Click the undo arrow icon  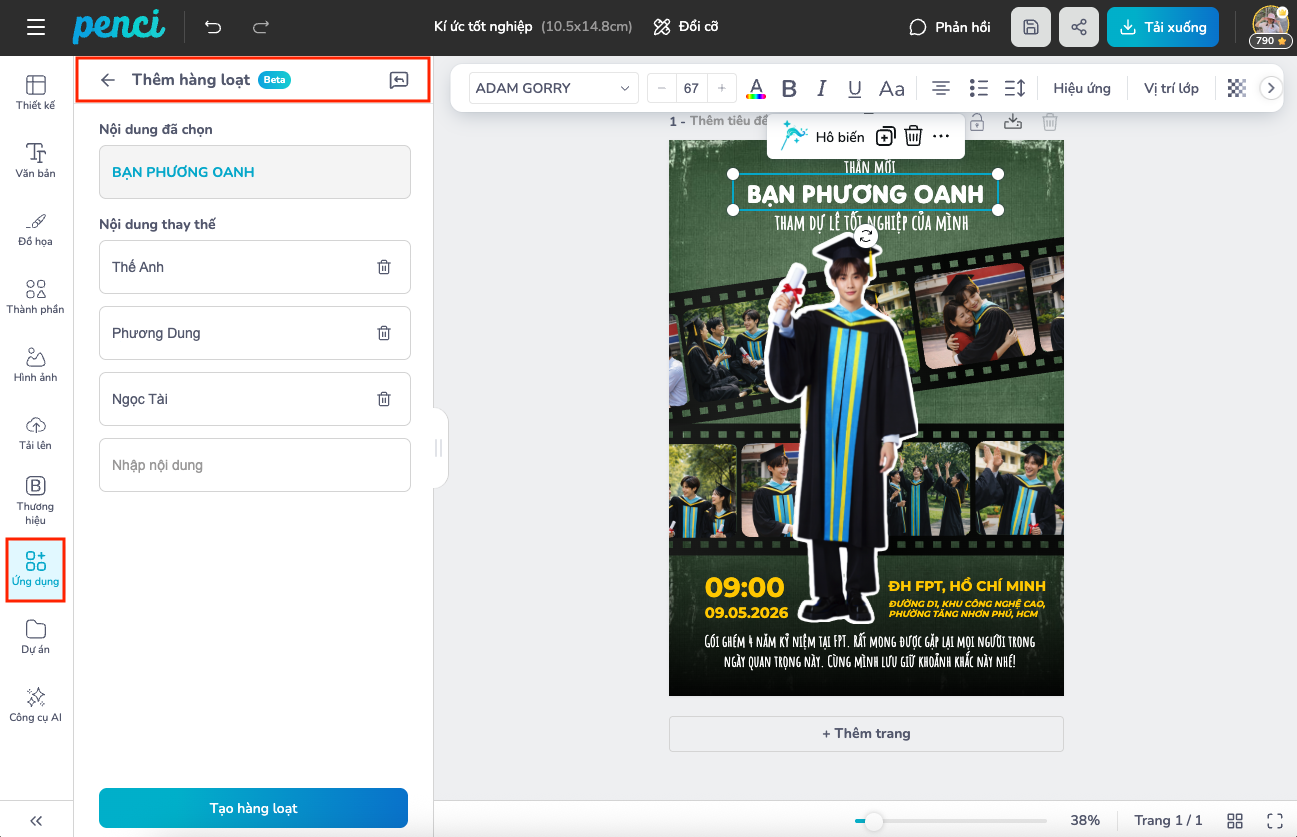pos(213,27)
